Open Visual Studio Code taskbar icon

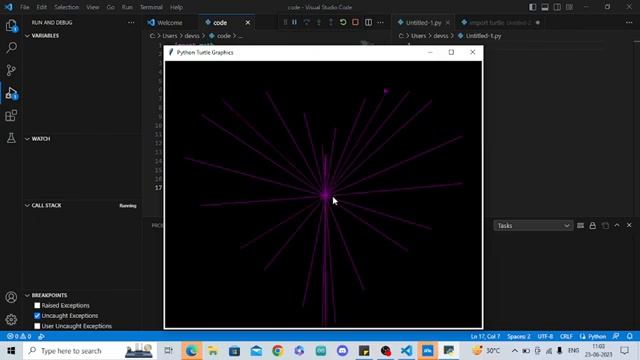point(406,351)
